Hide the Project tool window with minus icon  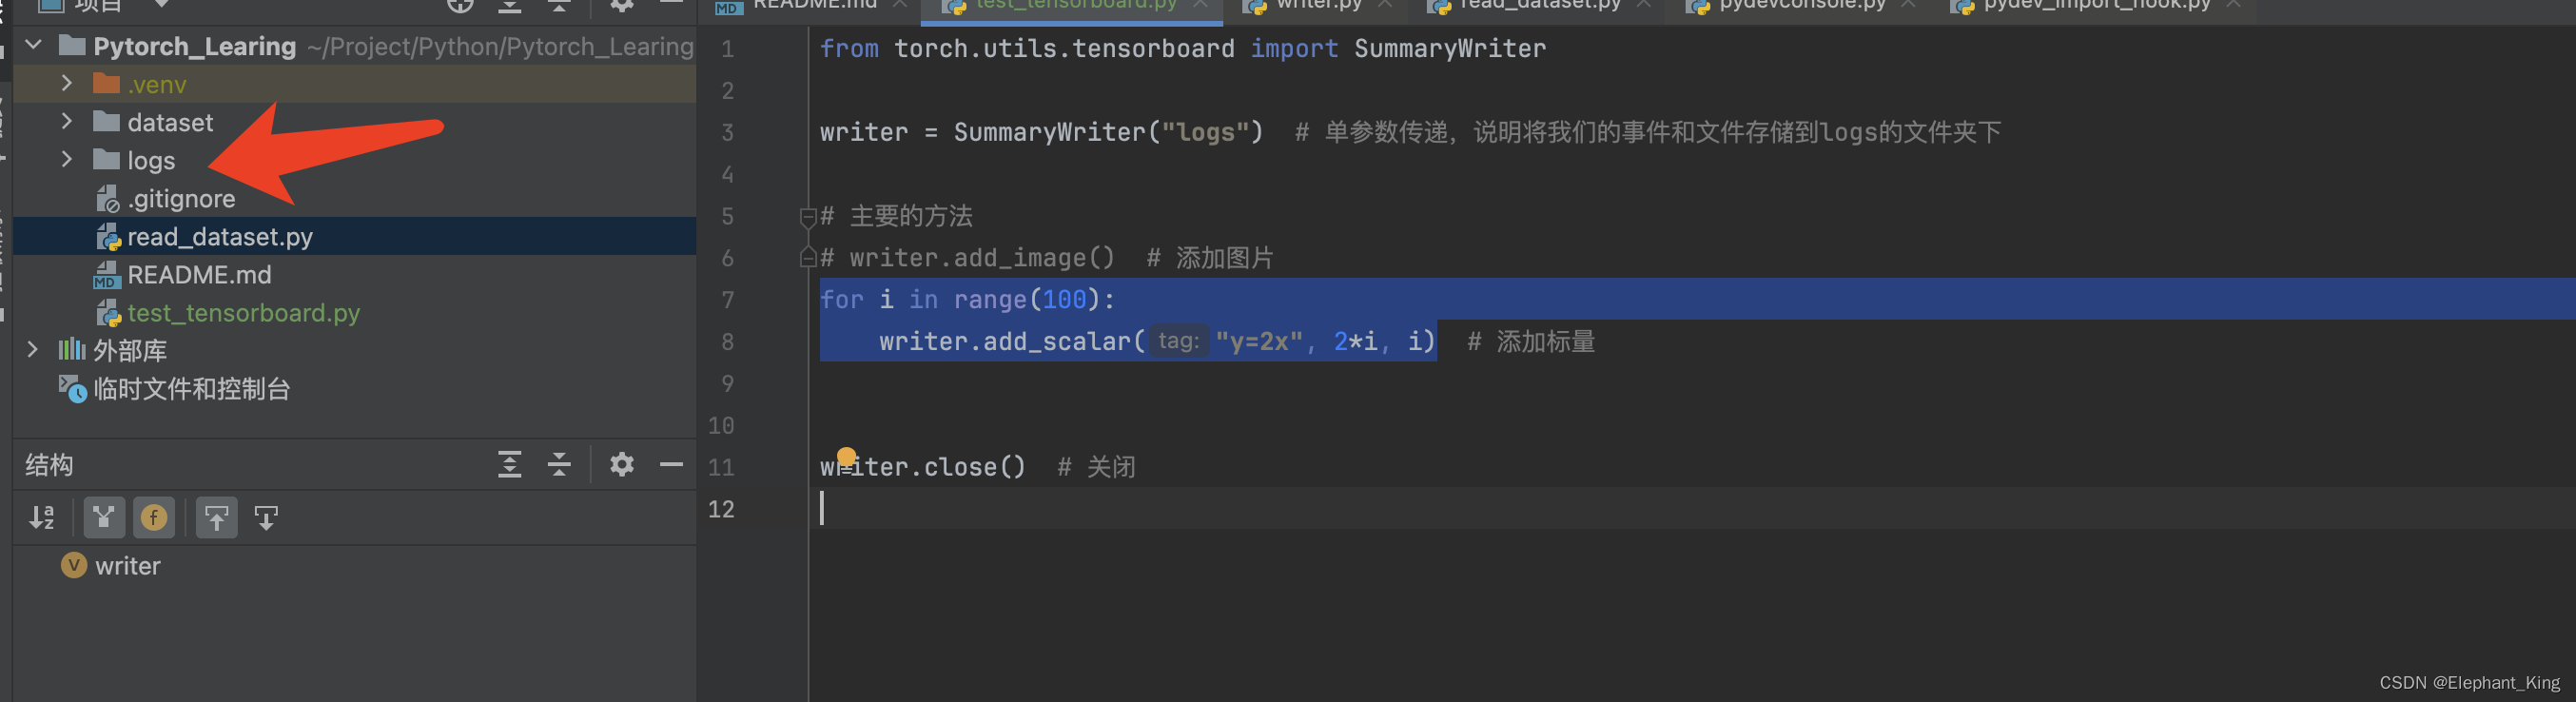coord(672,5)
